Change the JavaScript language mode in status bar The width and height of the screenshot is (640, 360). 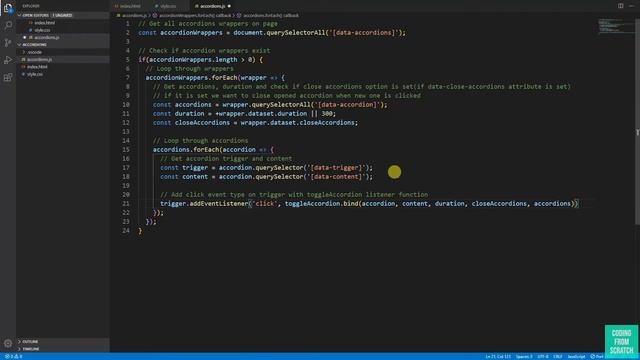576,356
